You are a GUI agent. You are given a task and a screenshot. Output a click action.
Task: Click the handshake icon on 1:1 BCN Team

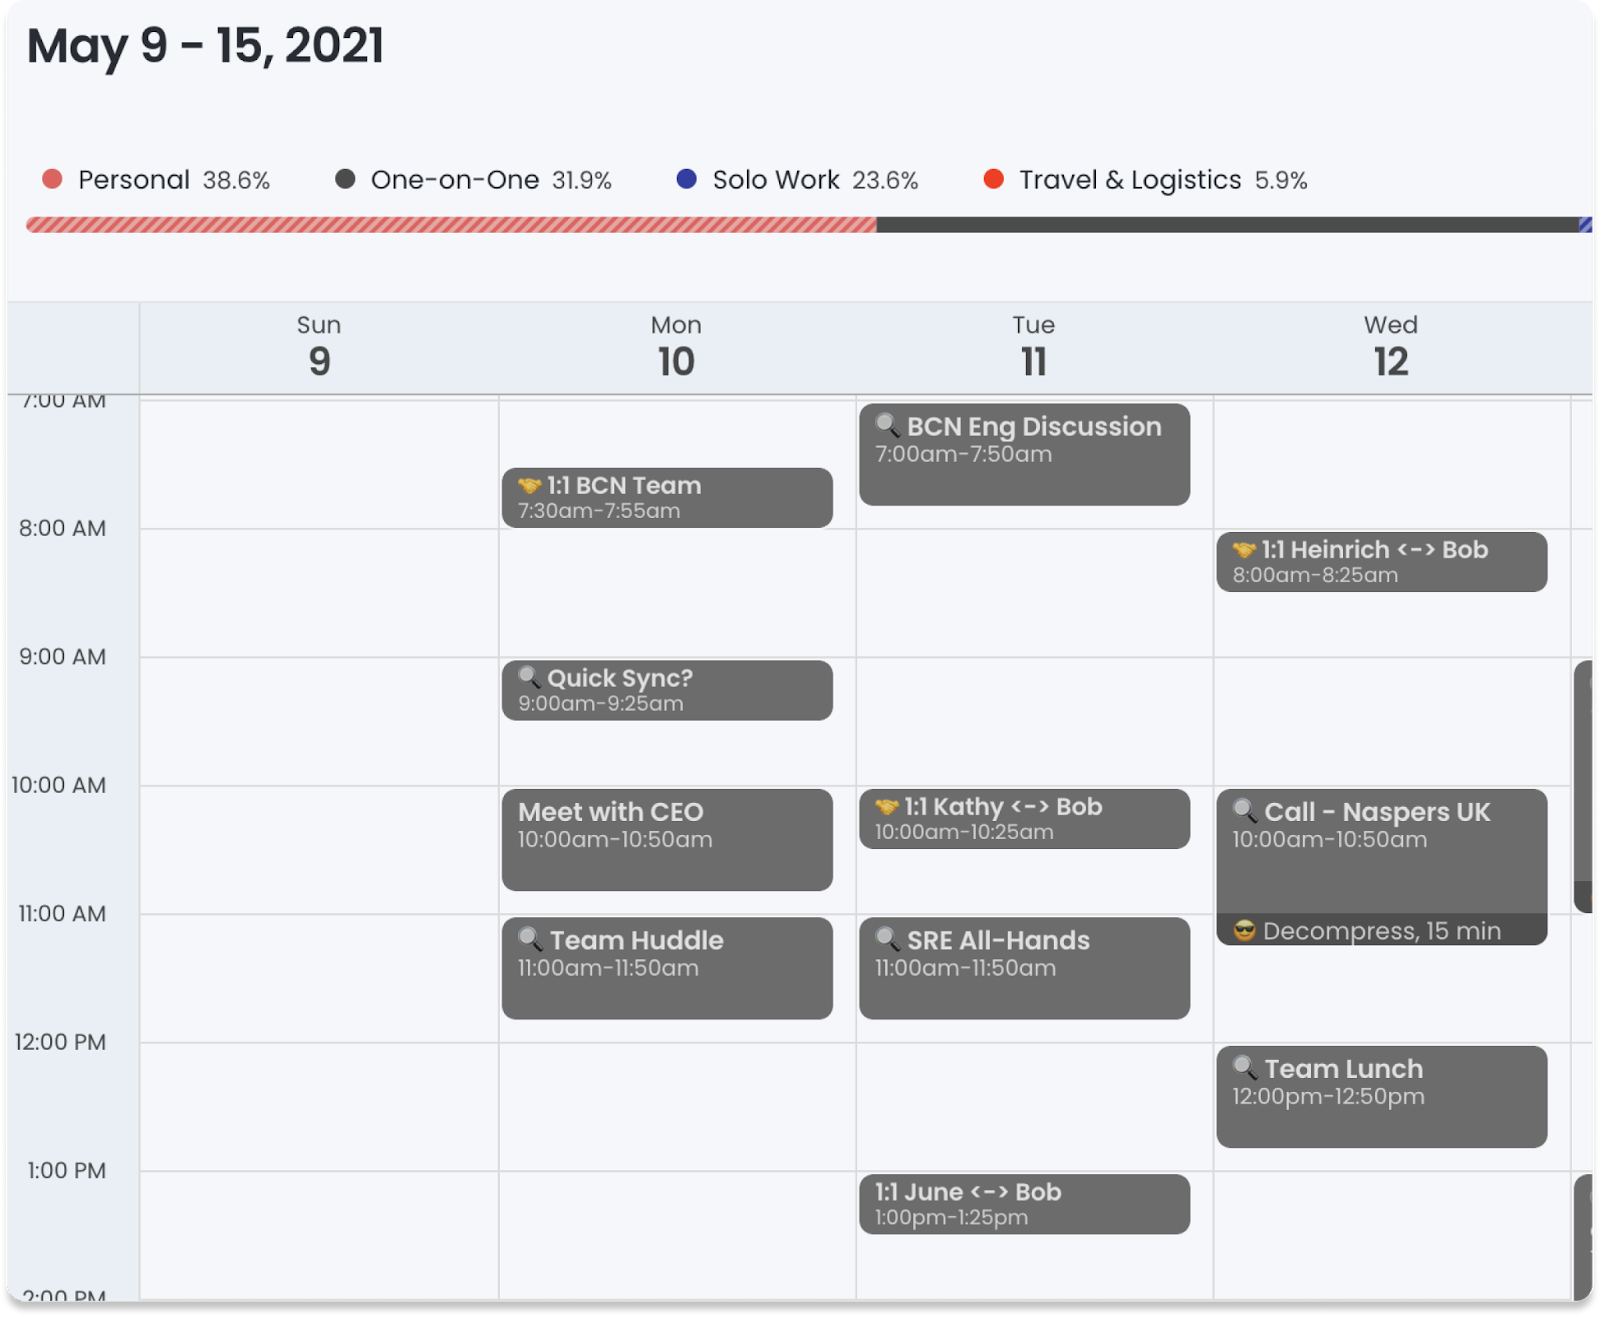(529, 486)
